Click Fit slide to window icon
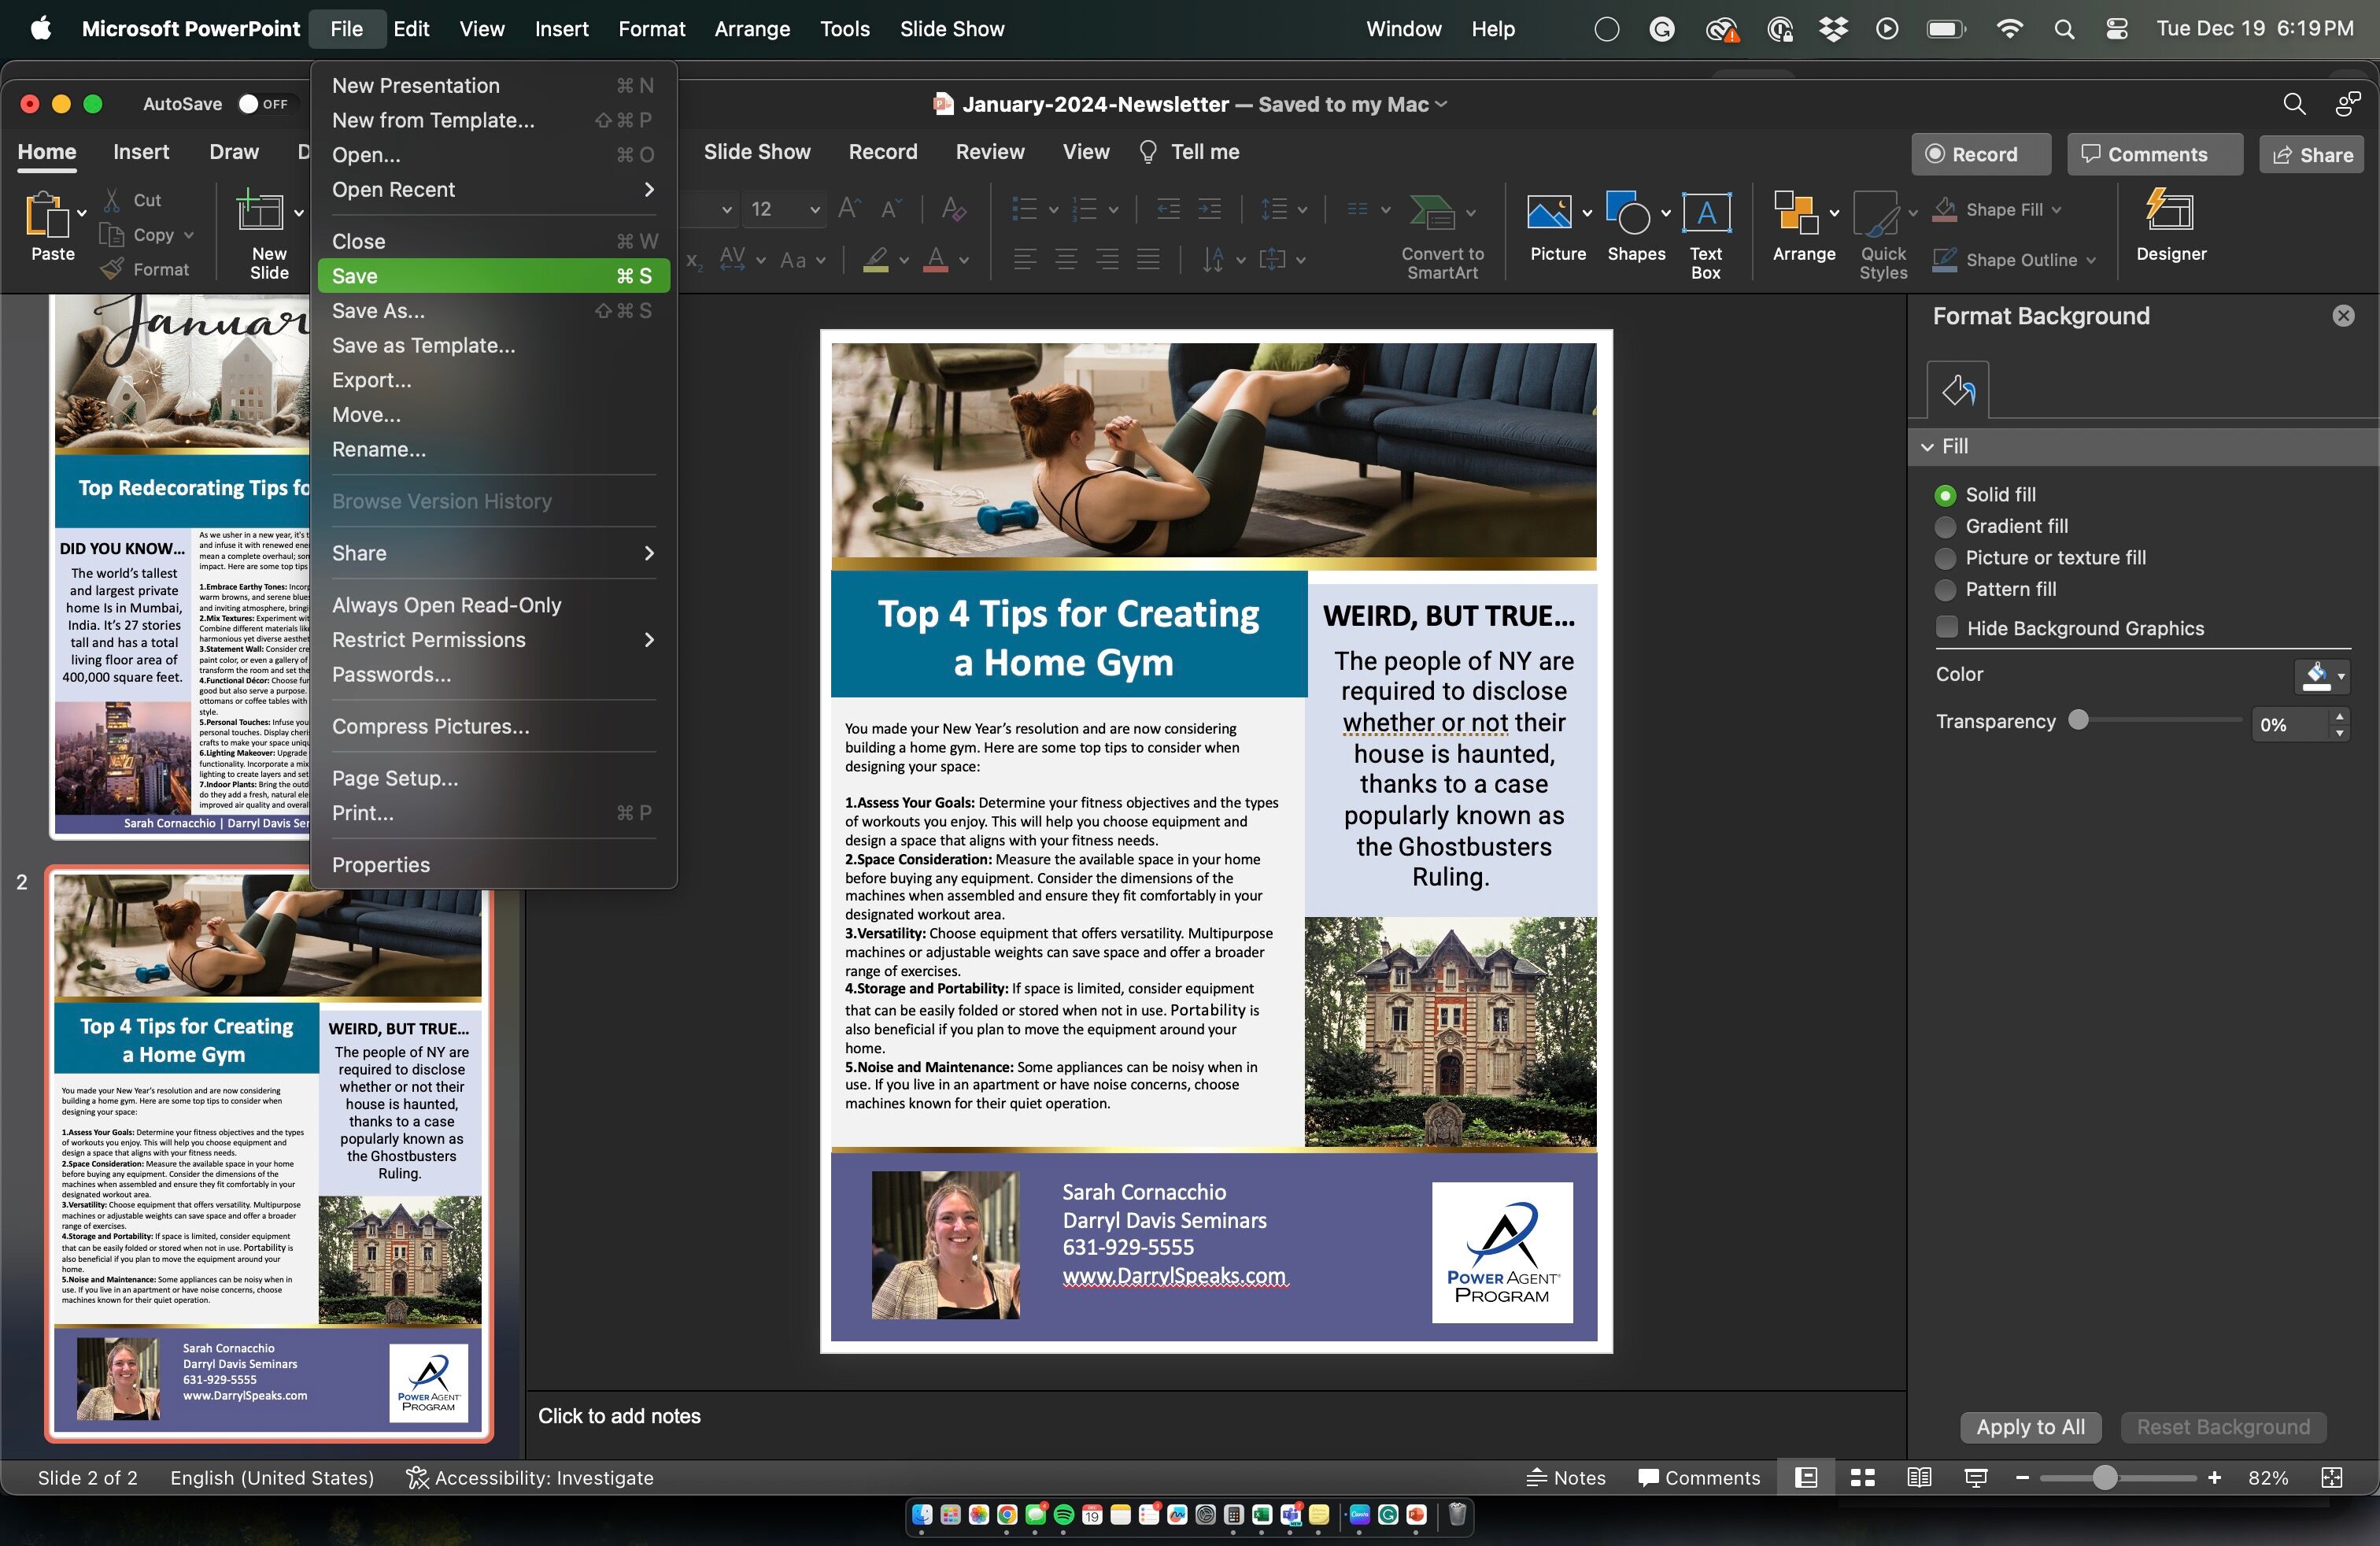Viewport: 2380px width, 1546px height. coord(2331,1478)
